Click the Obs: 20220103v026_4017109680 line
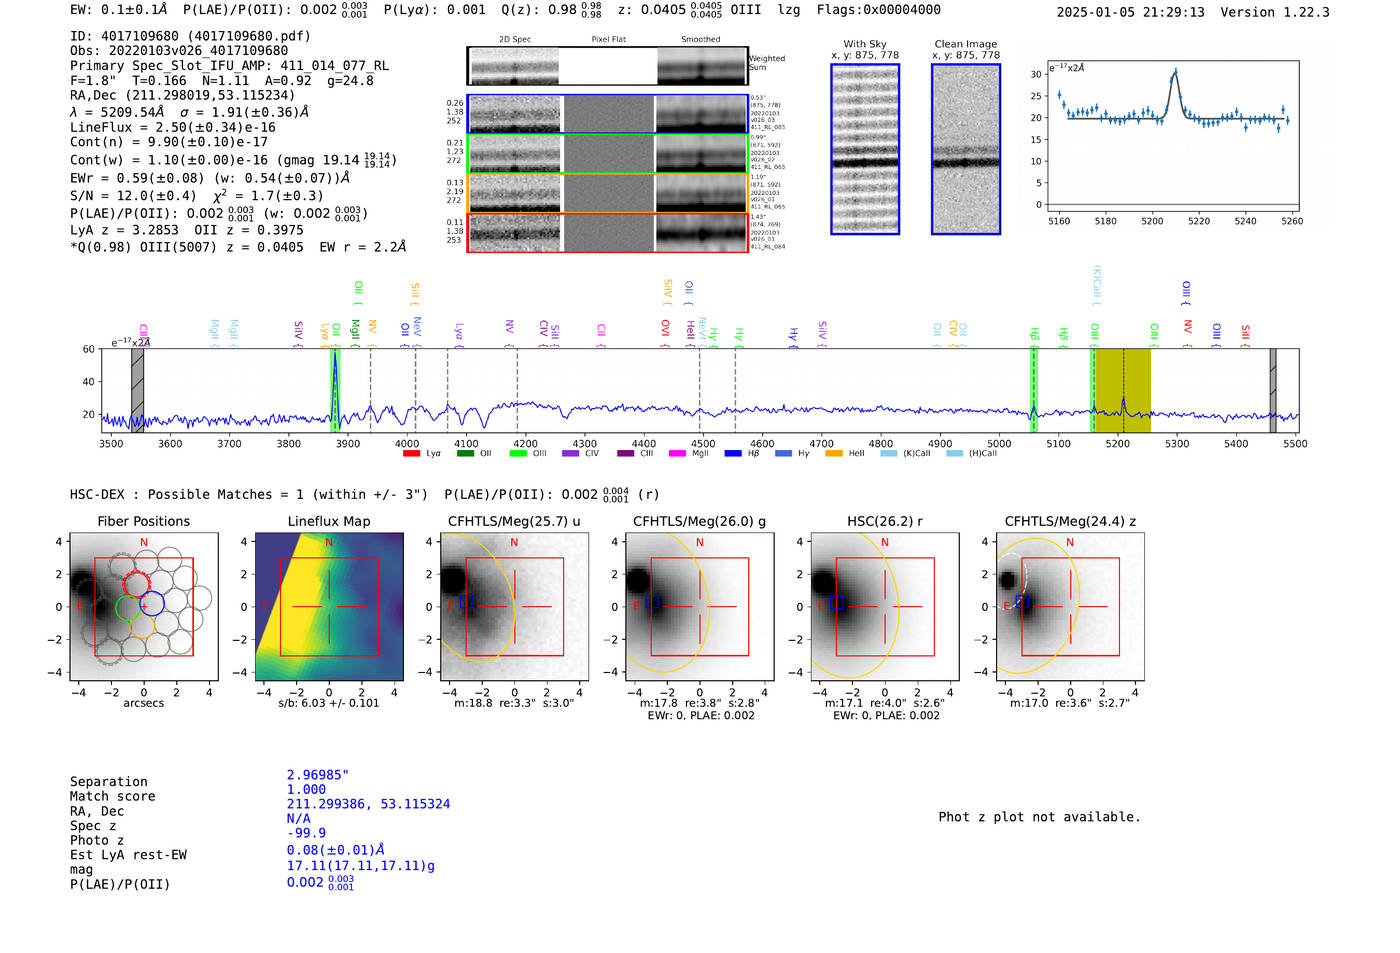 click(x=179, y=50)
